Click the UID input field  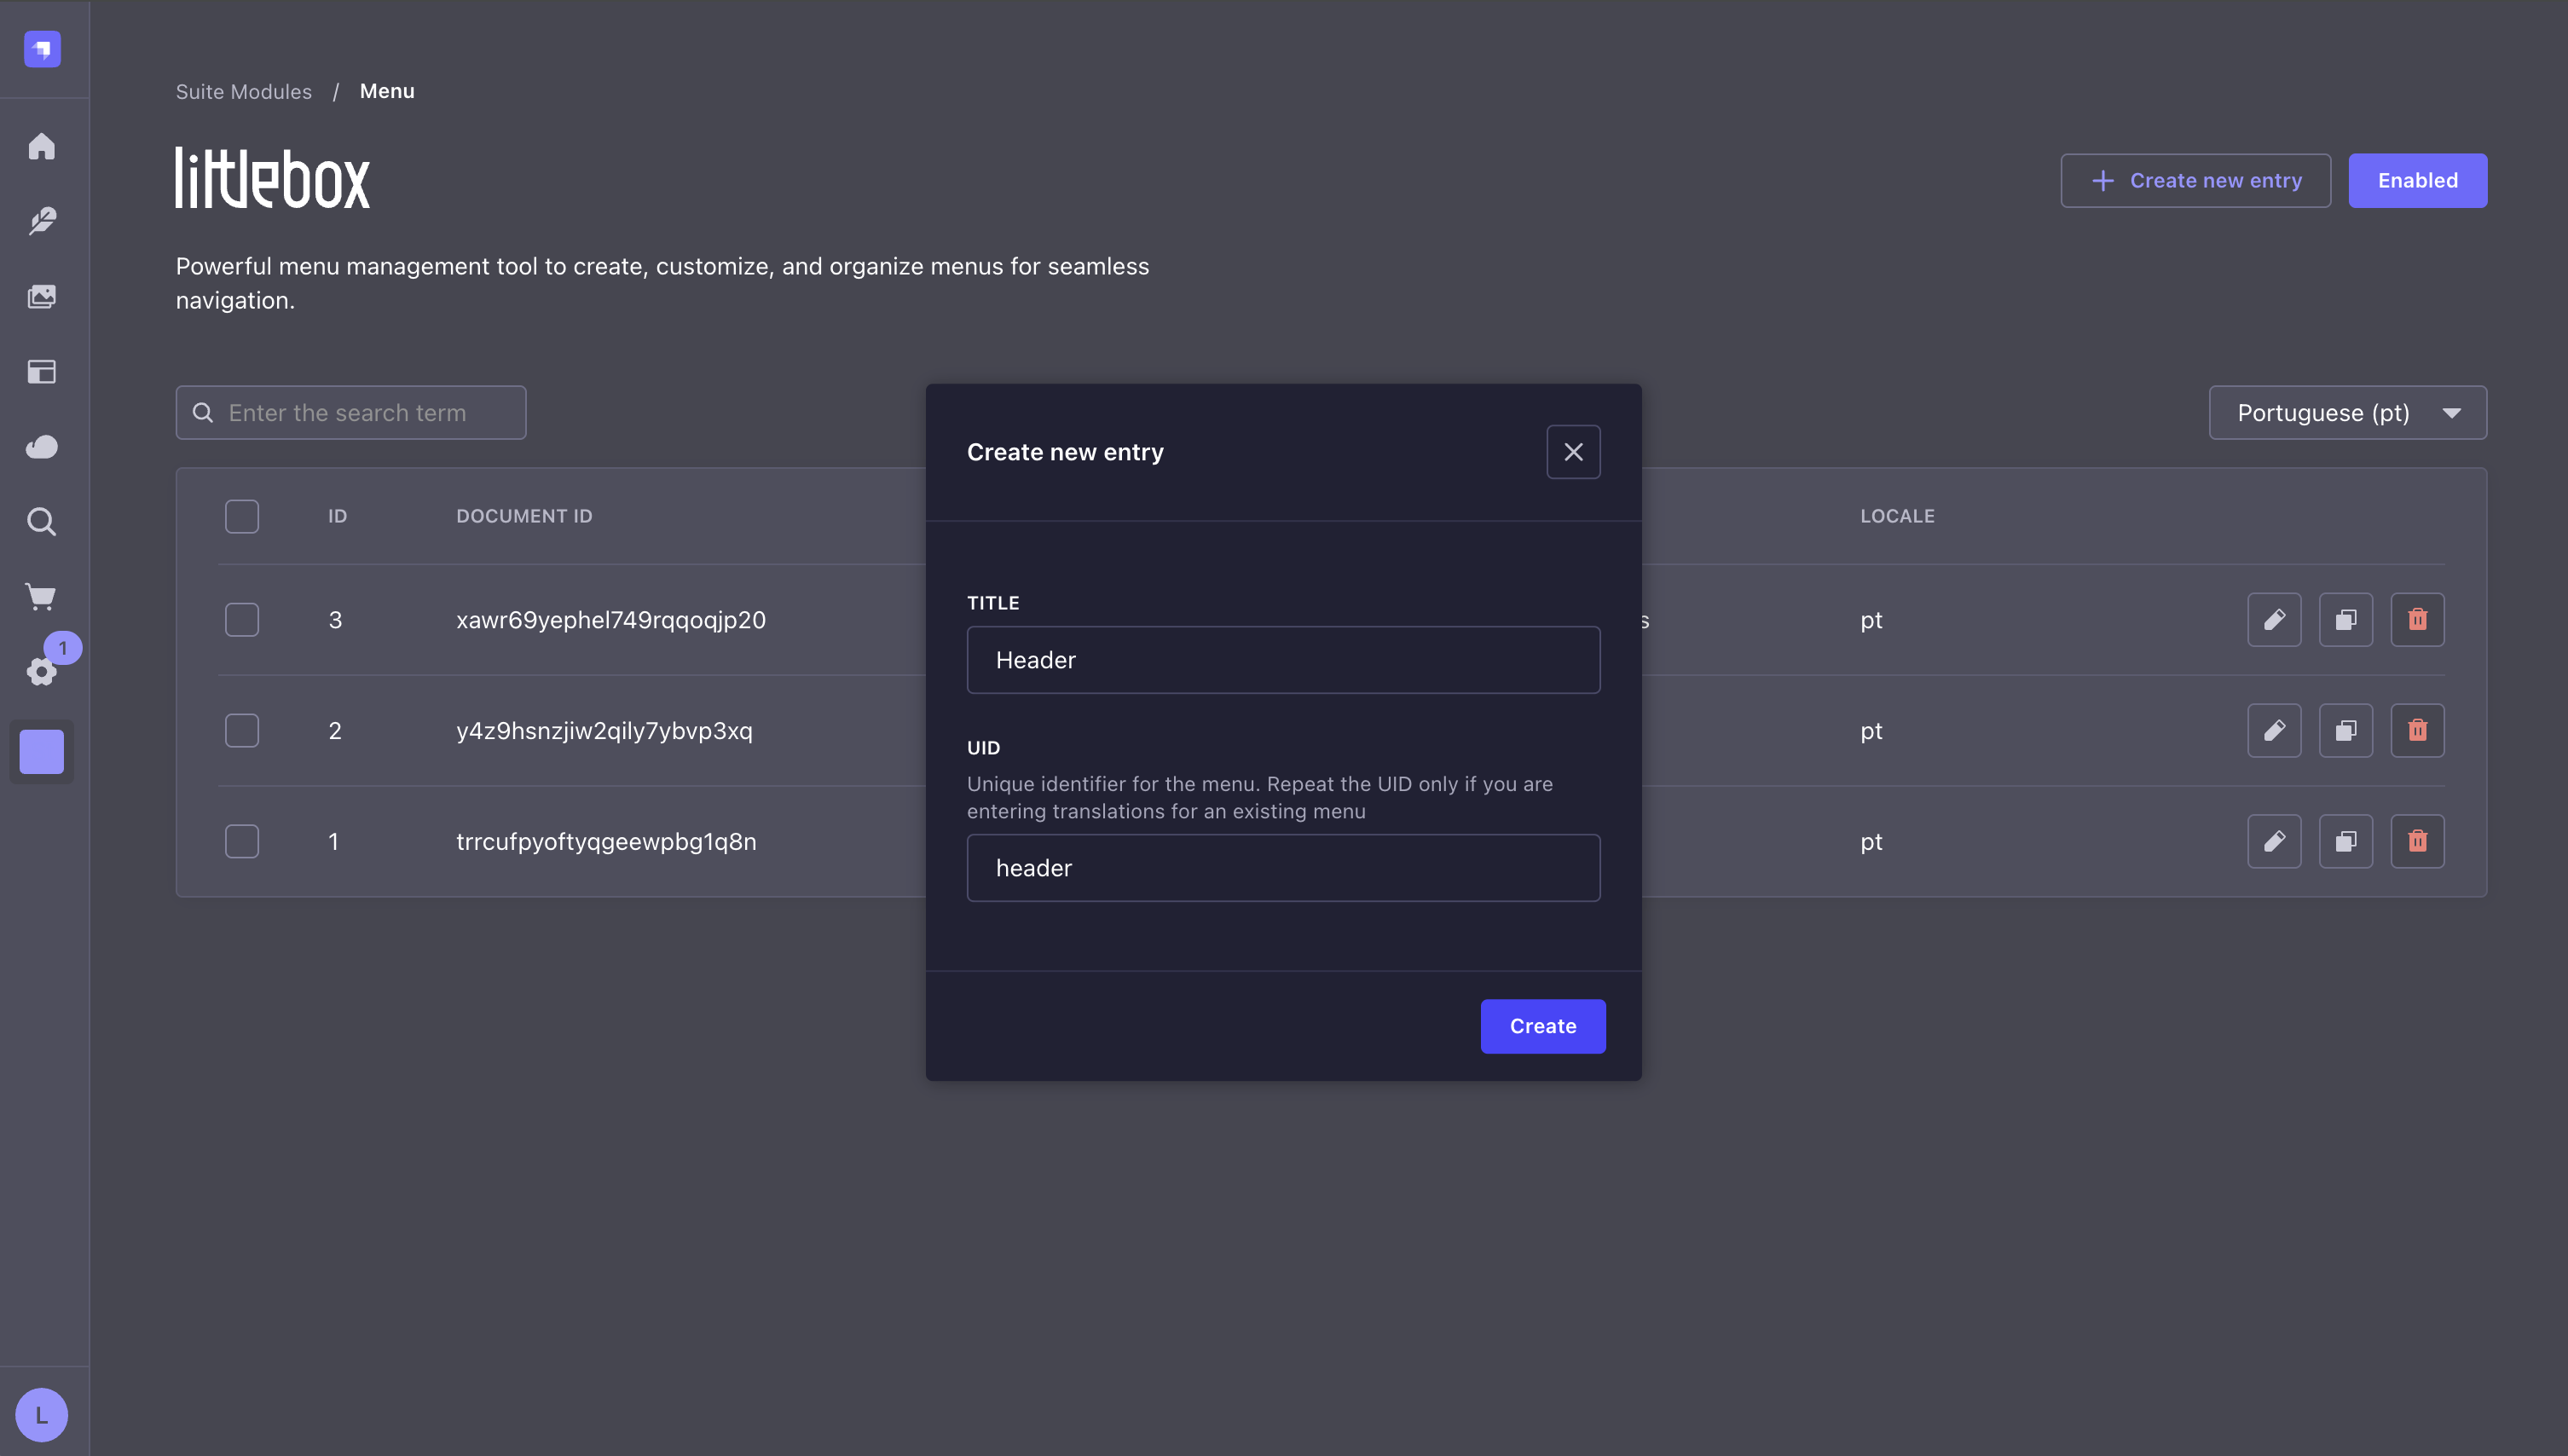coord(1283,868)
